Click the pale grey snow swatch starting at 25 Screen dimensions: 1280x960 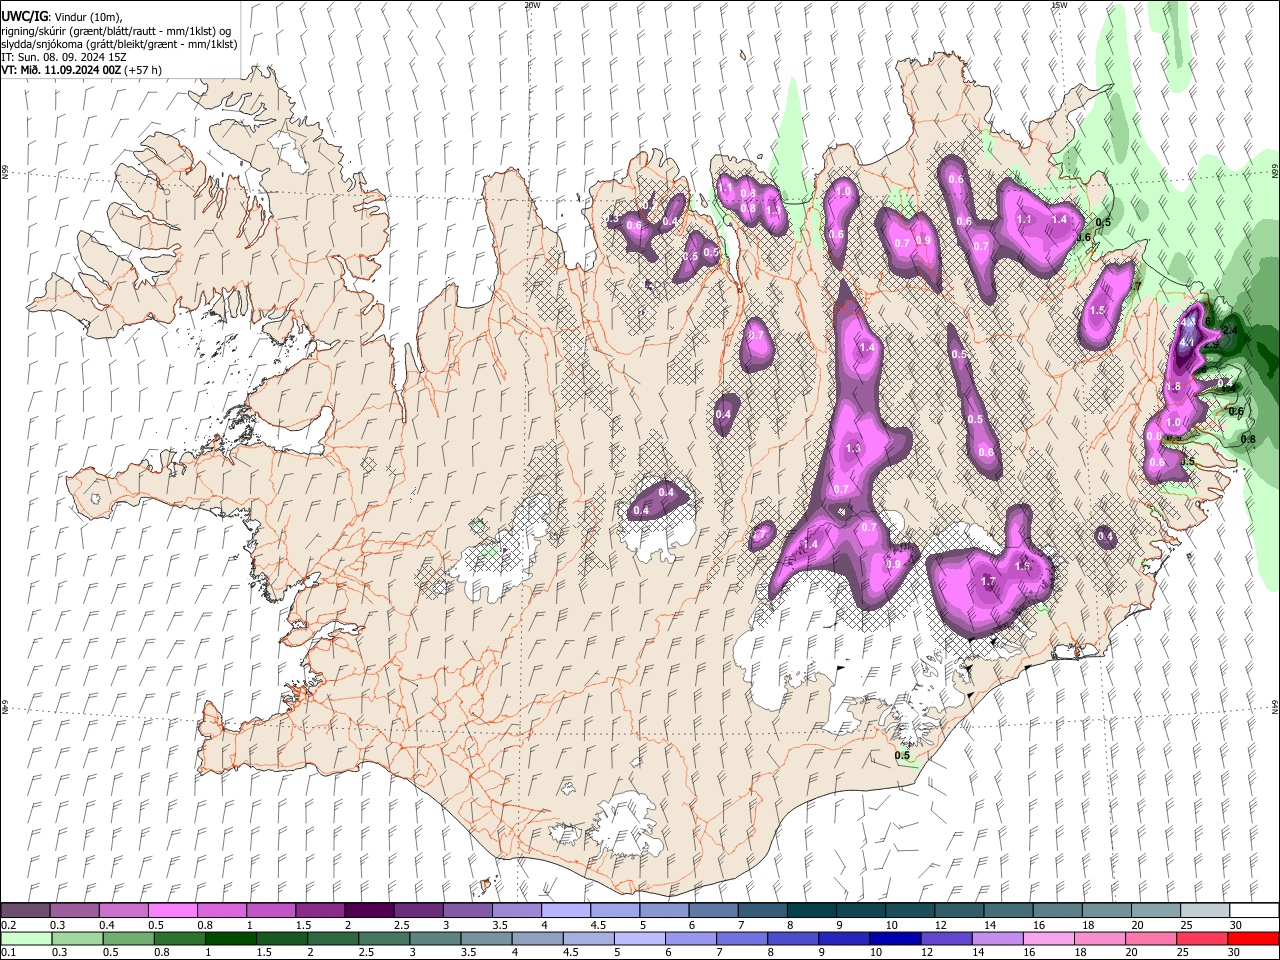(x=1203, y=911)
